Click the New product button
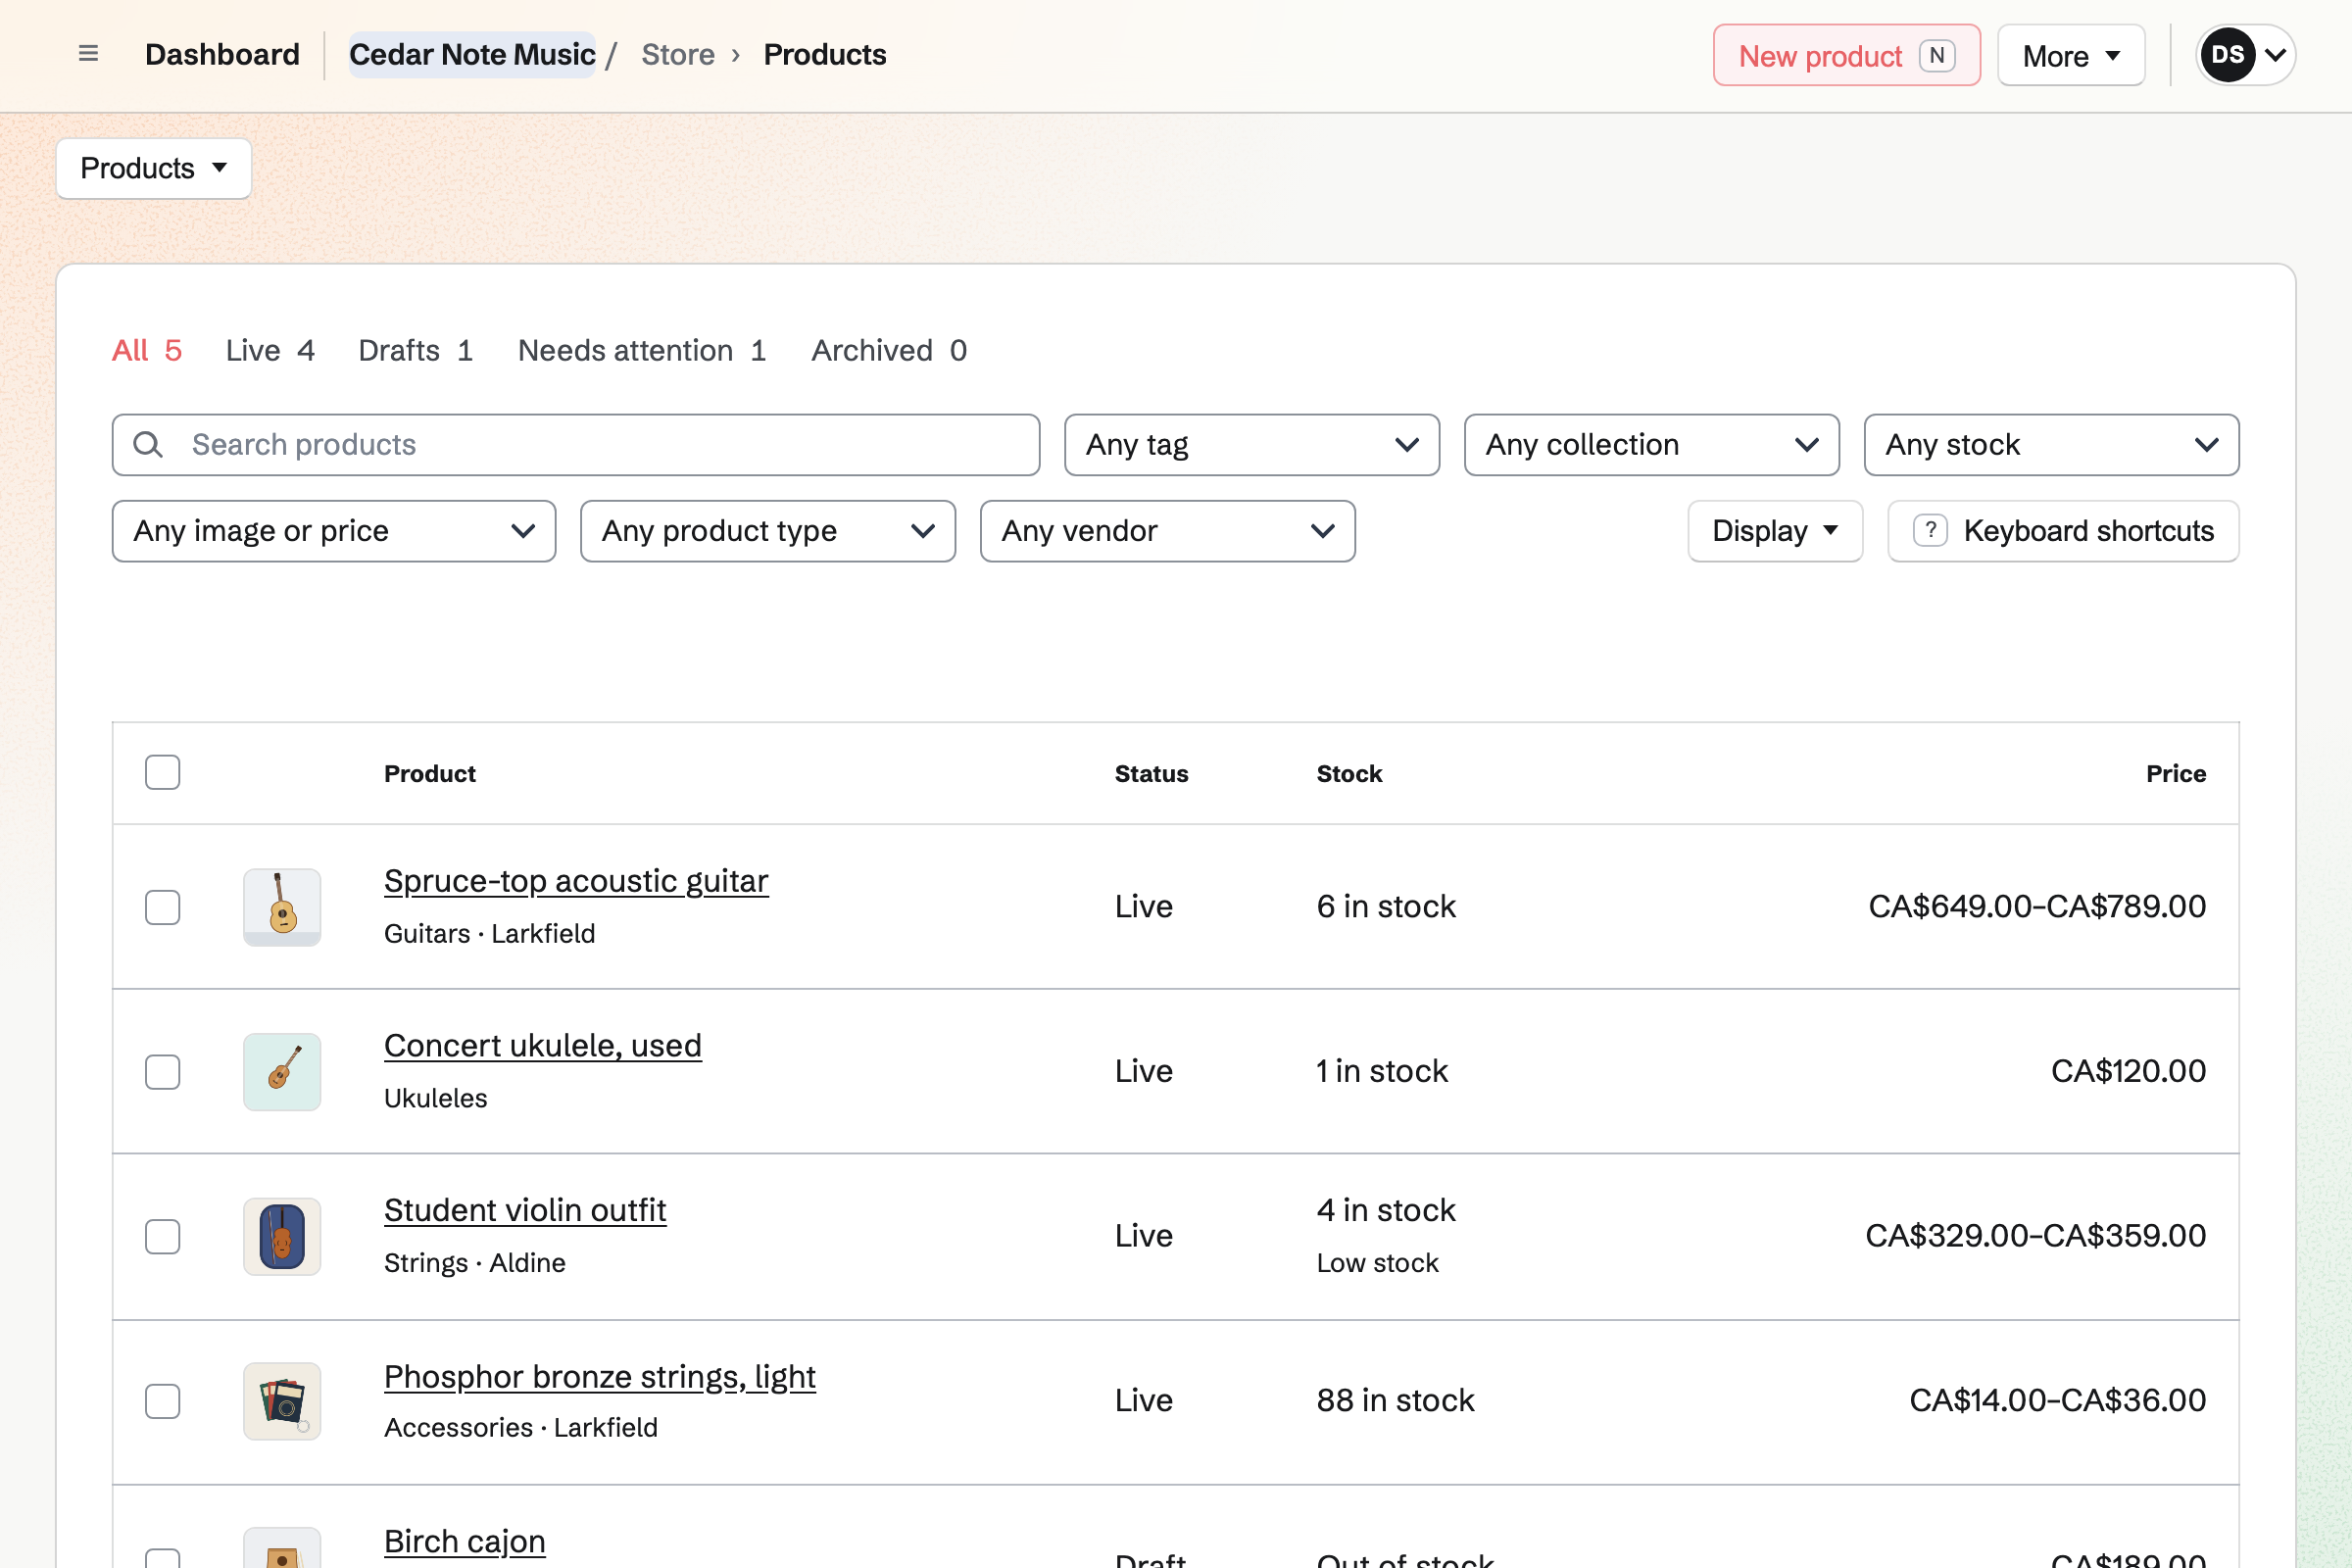 click(1846, 55)
